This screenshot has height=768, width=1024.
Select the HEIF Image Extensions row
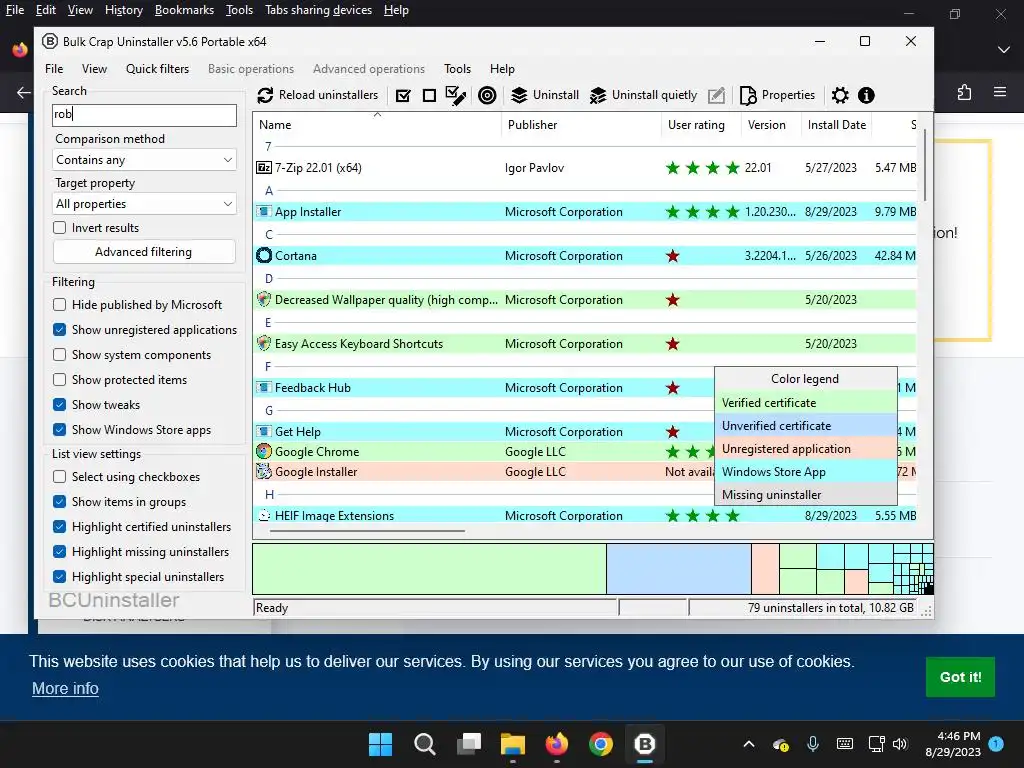pyautogui.click(x=585, y=515)
